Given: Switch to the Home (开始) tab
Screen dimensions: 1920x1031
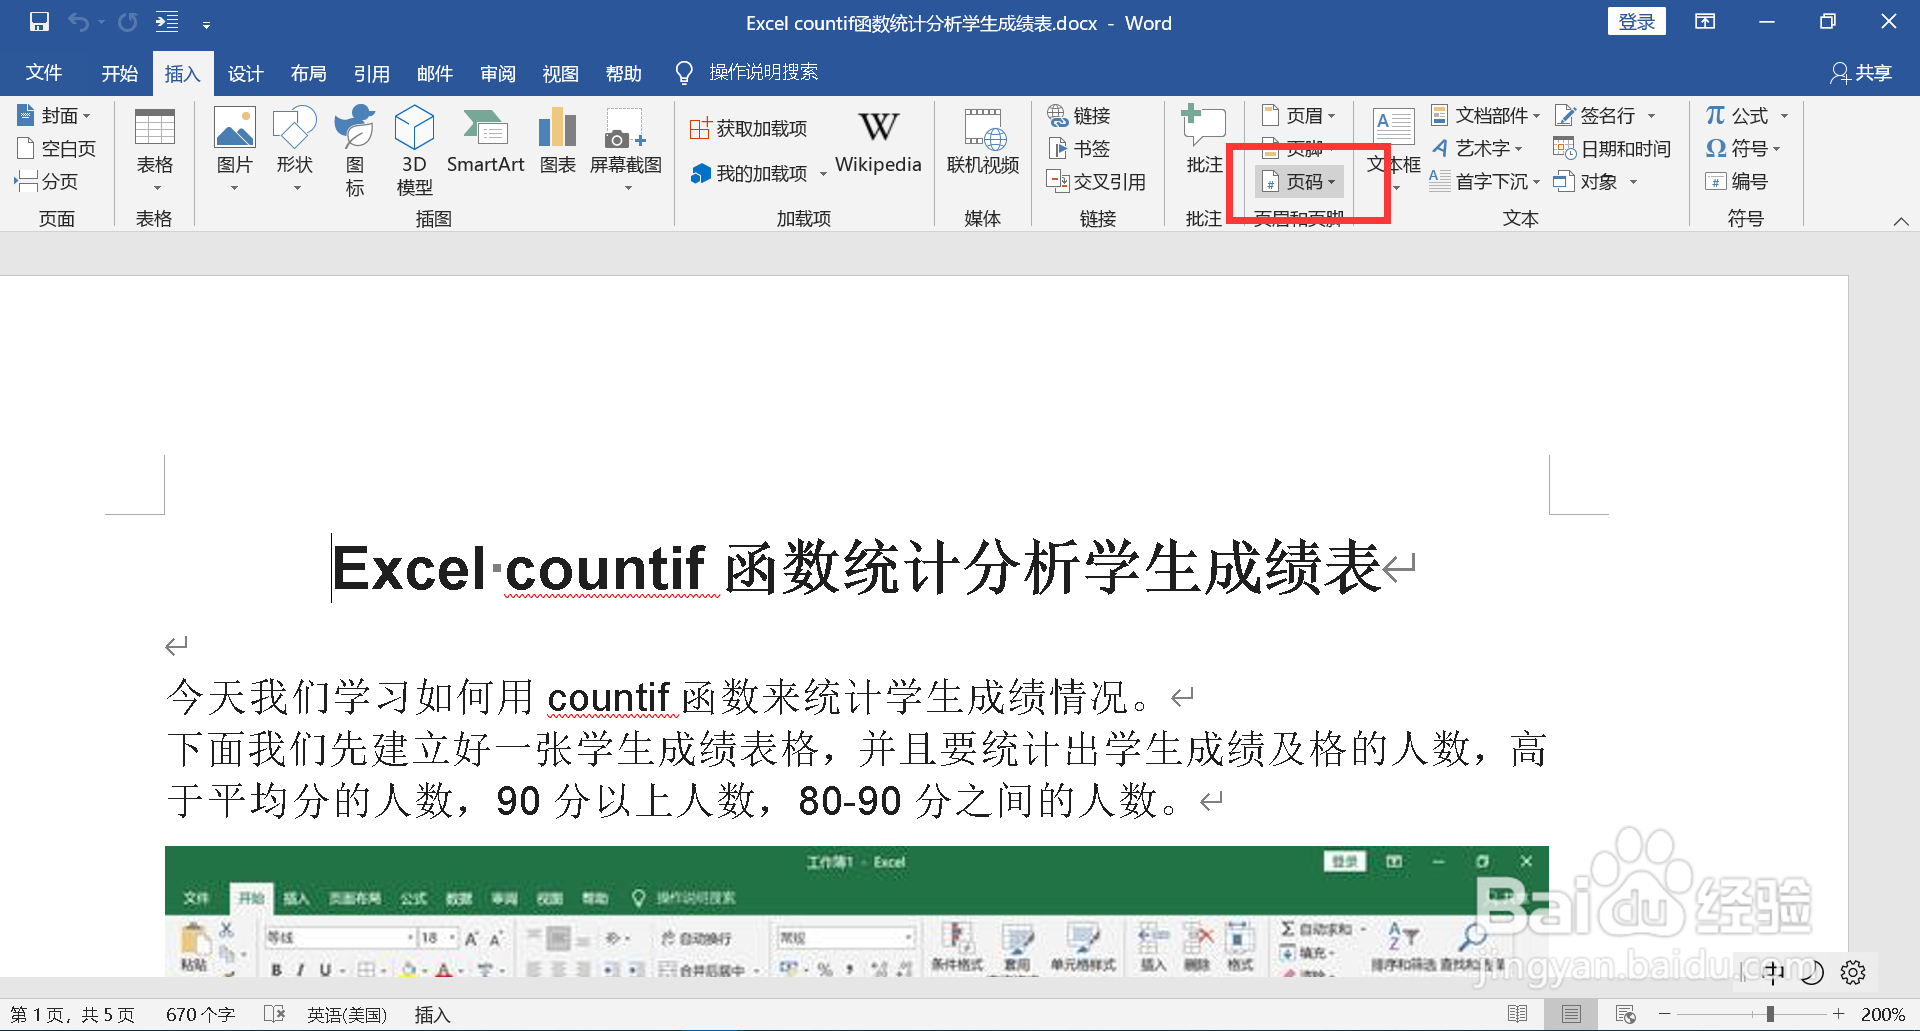Looking at the screenshot, I should click(120, 73).
